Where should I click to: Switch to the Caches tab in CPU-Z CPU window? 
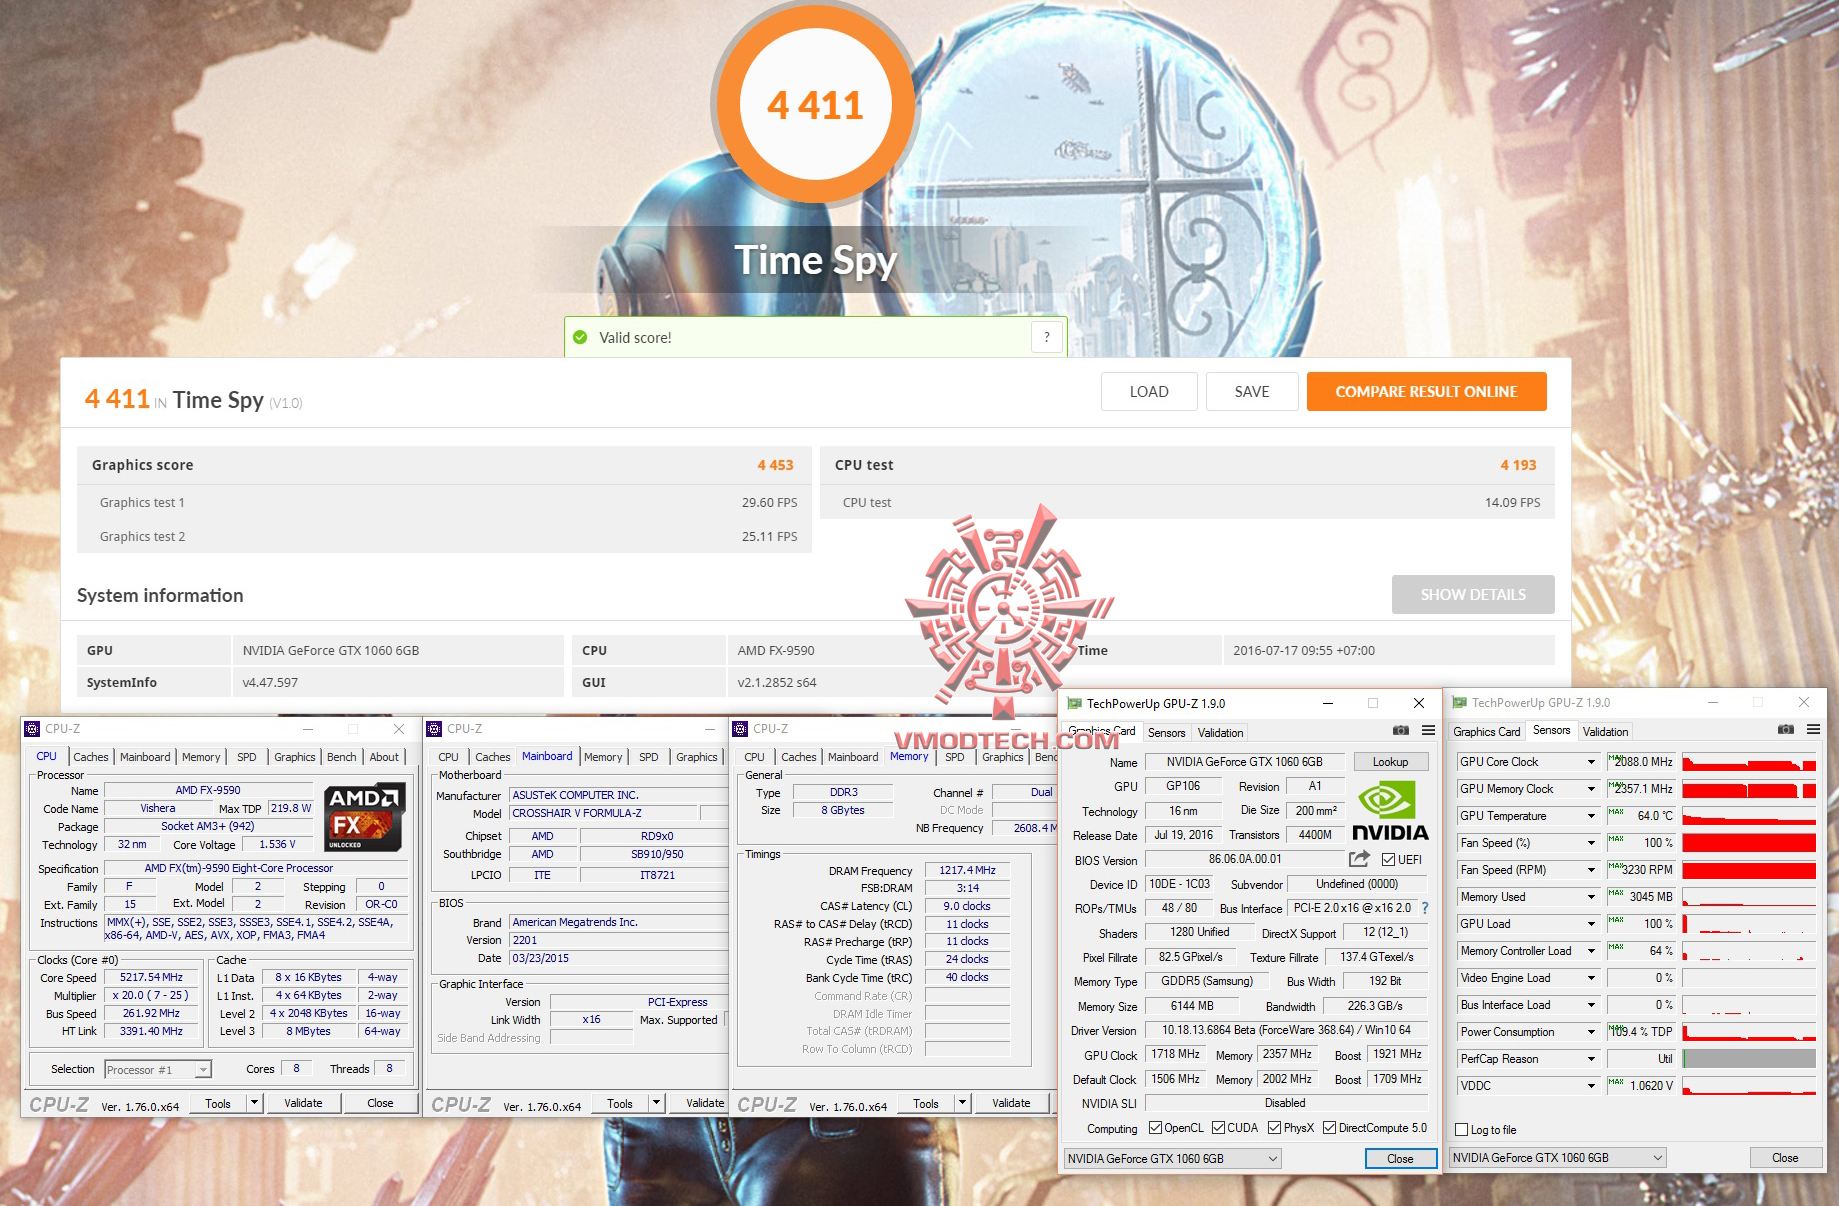pos(91,757)
